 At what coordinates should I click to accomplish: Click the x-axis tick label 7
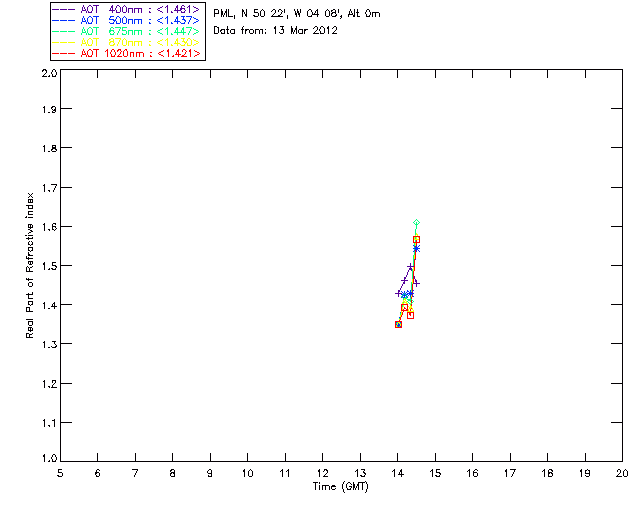[135, 473]
